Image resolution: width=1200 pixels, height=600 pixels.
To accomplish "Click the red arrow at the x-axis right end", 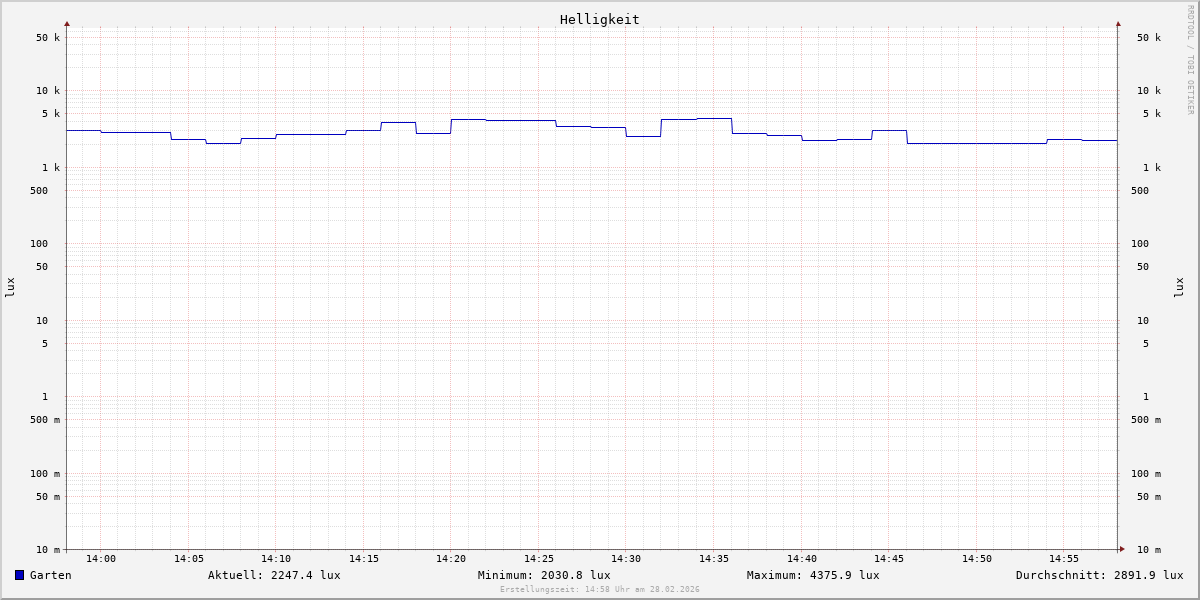I will [1122, 549].
